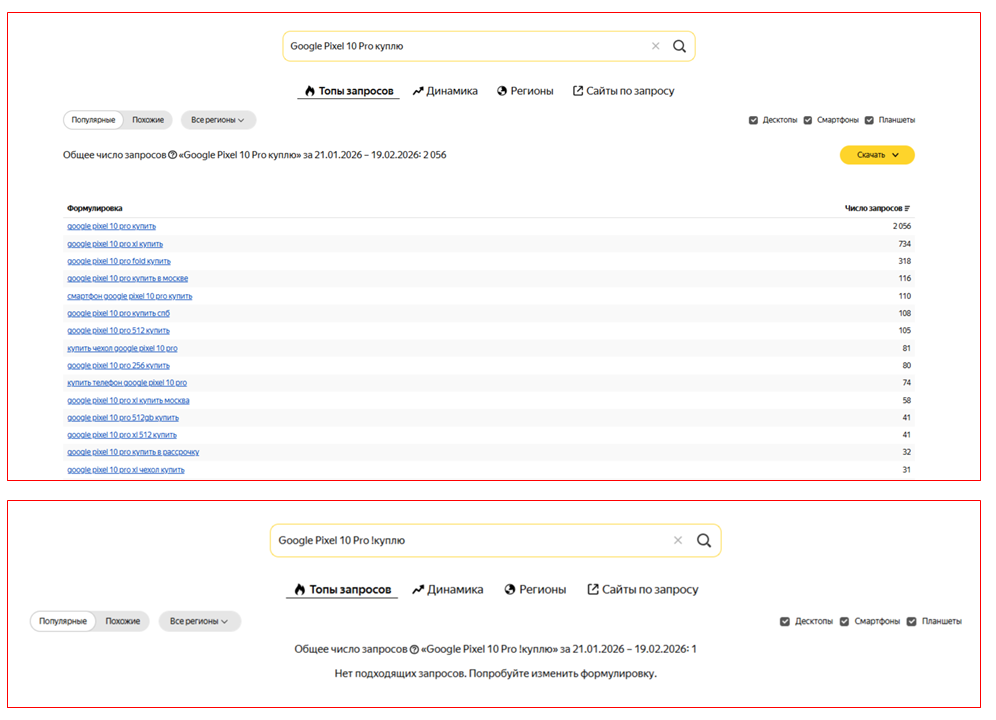Switch to the 'Регионы' tab in the lower panel

click(535, 589)
